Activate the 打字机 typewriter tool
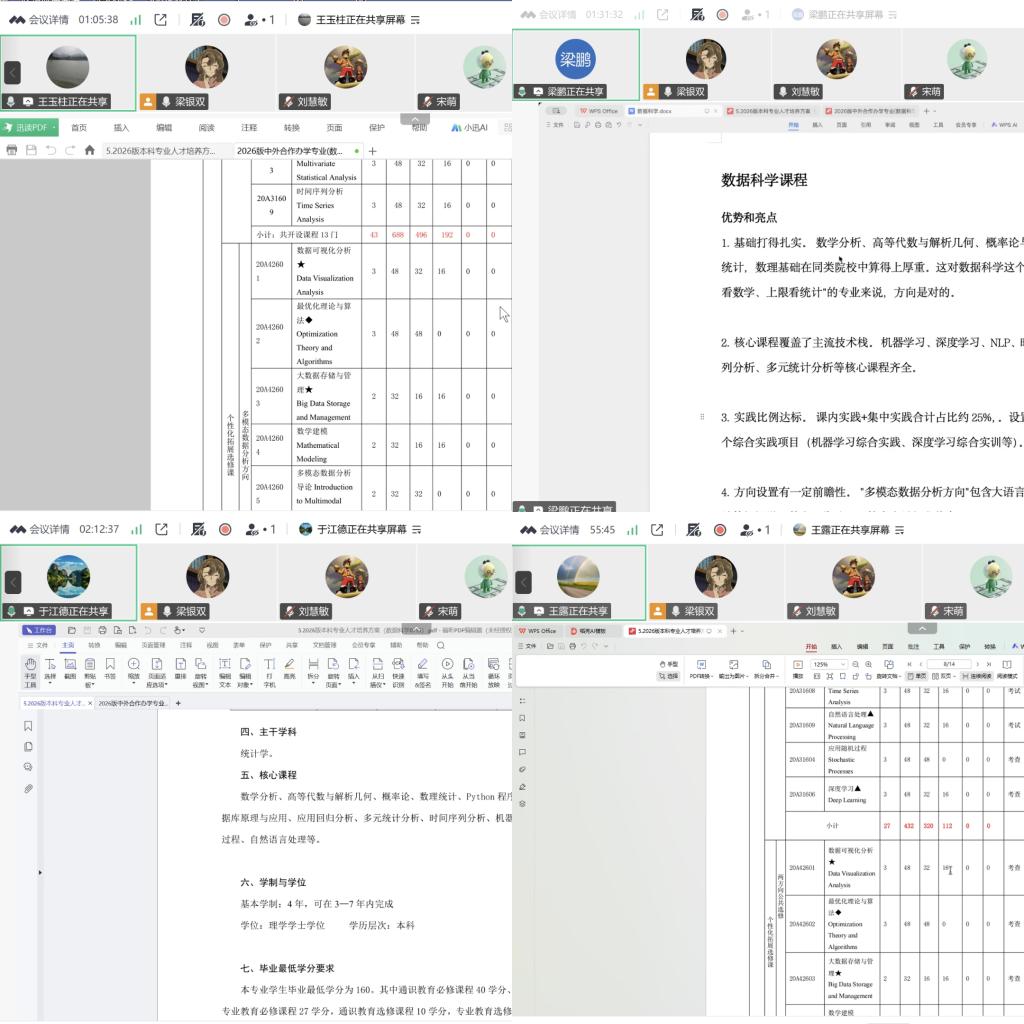This screenshot has width=1024, height=1024. (269, 671)
